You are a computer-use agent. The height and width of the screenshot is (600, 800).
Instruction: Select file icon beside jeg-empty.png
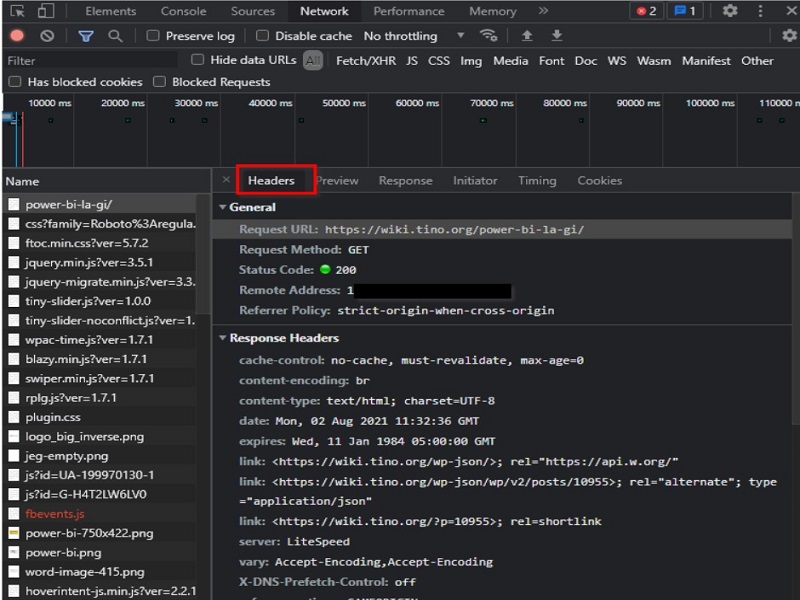[x=14, y=456]
